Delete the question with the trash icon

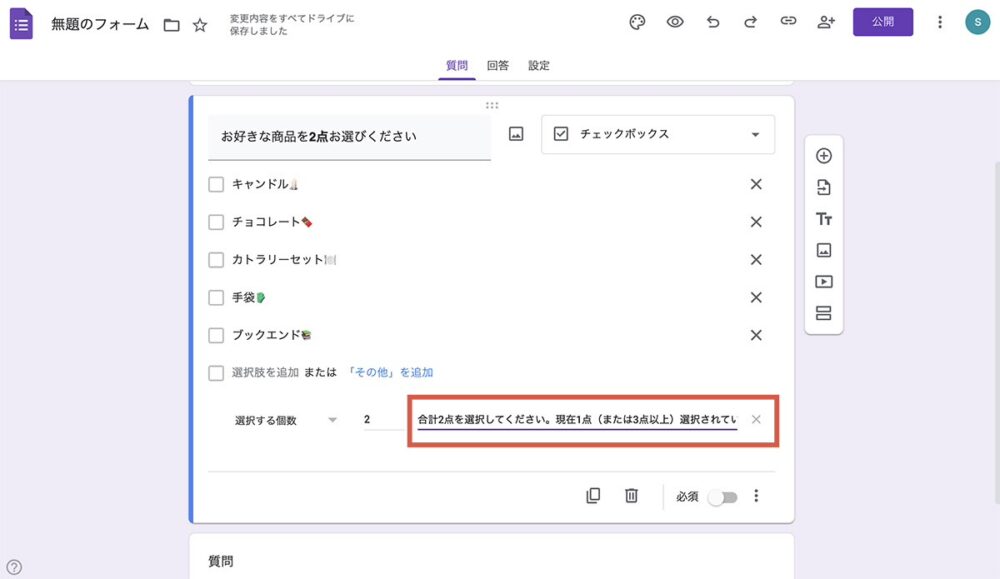coord(631,495)
